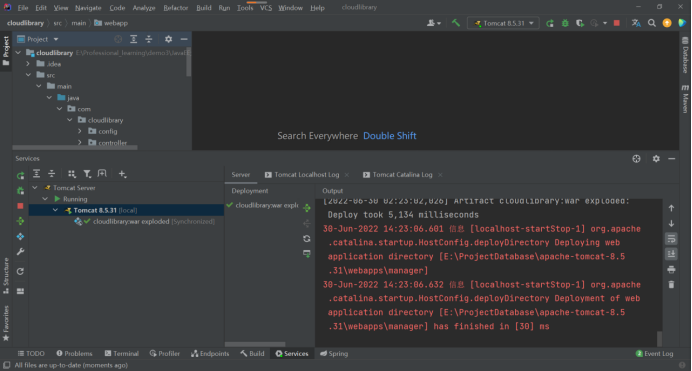Clear all output with trash icon

coord(671,285)
